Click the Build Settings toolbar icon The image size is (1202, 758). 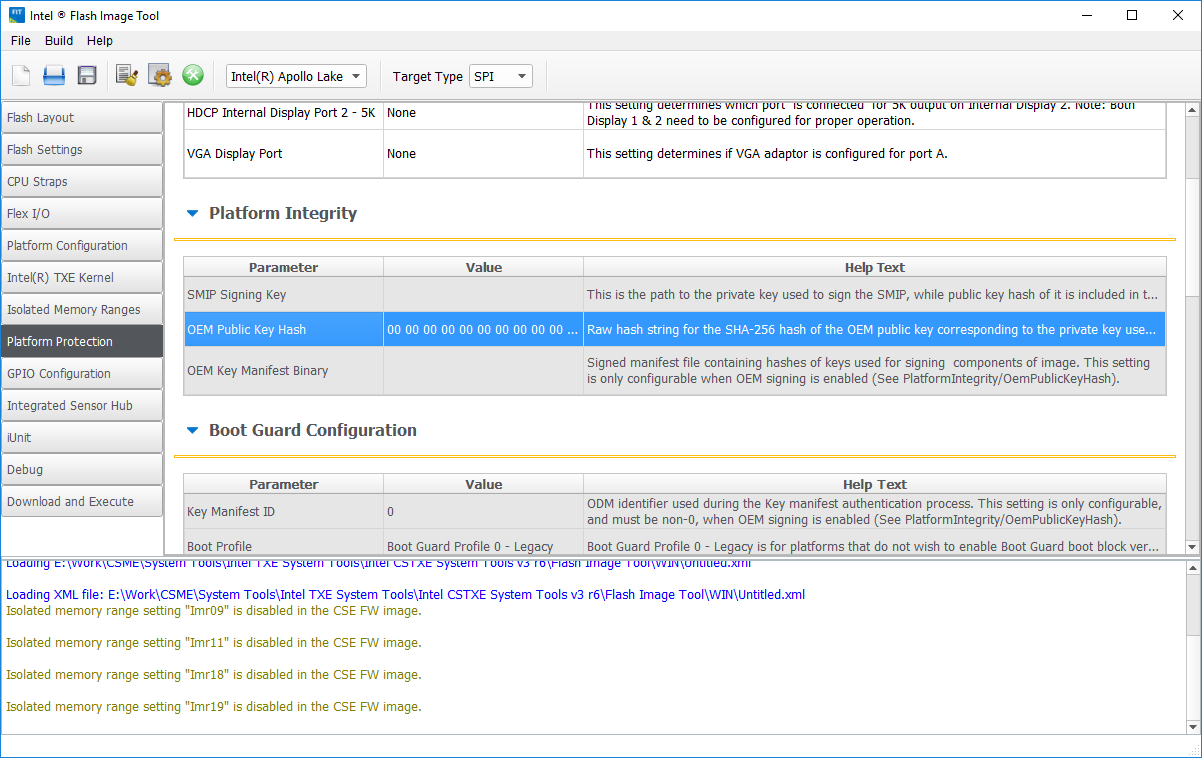127,76
